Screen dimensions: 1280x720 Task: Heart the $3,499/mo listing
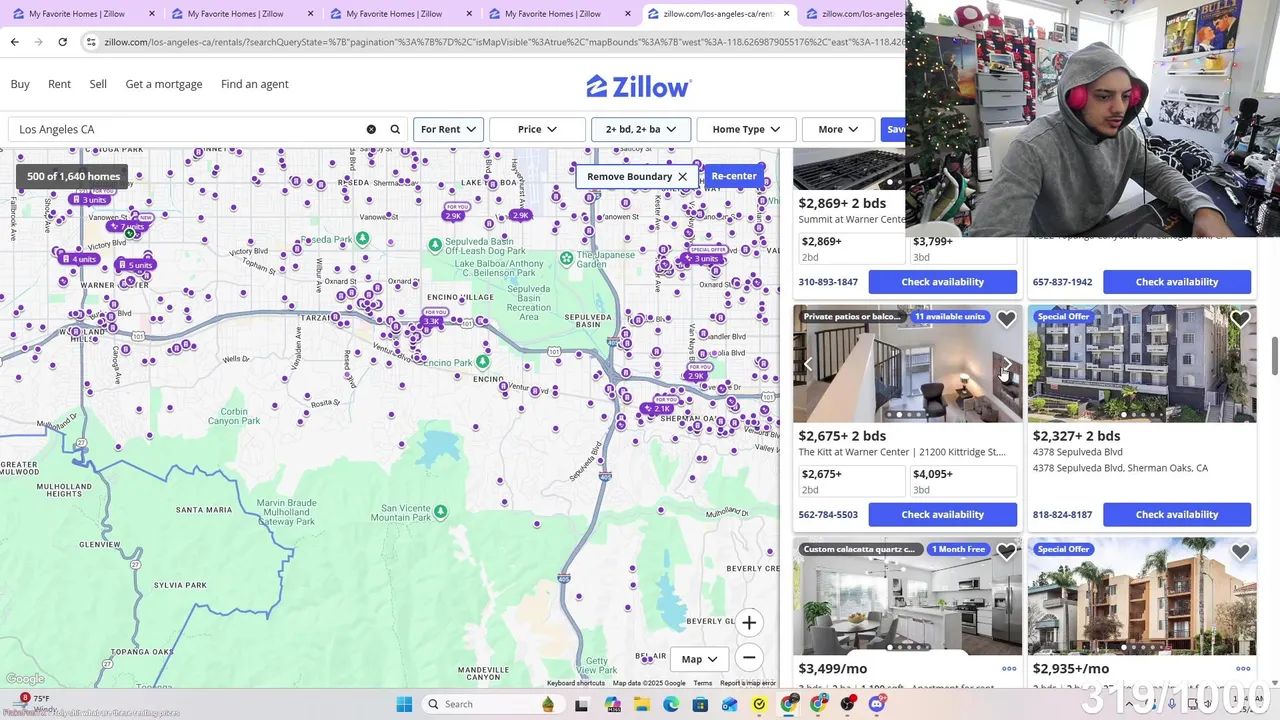(x=1006, y=552)
